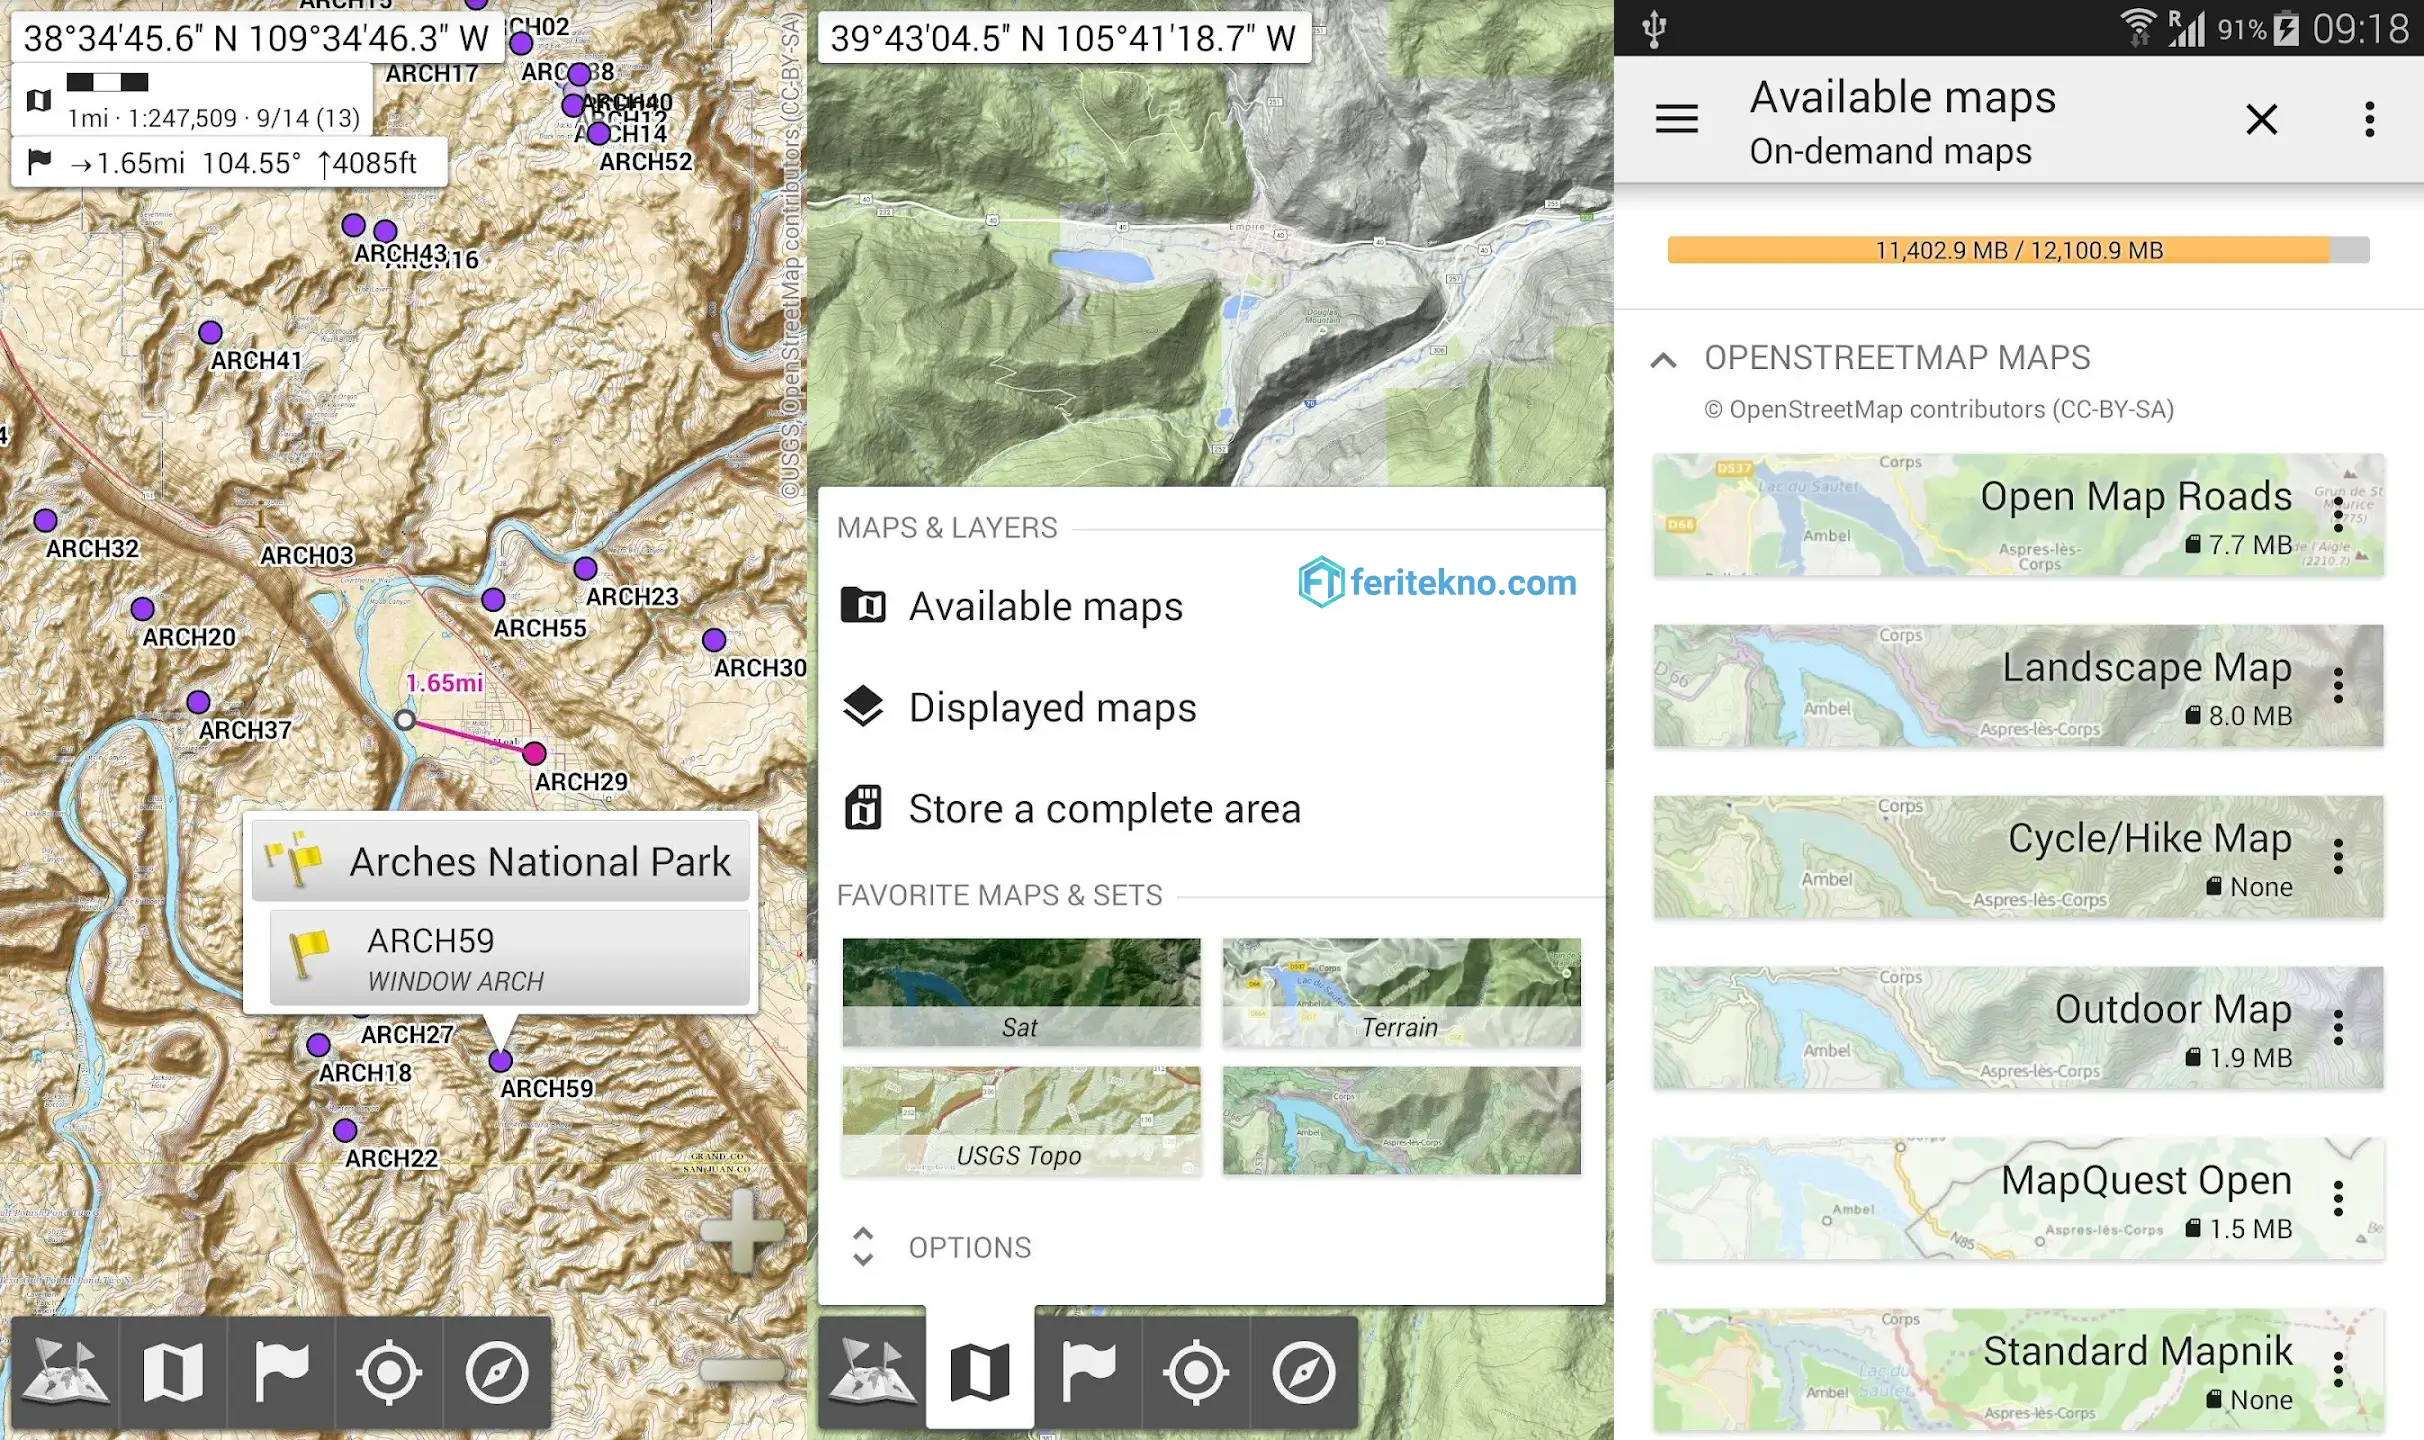This screenshot has width=2424, height=1440.
Task: Select the Landscape Map card
Action: [2018, 686]
